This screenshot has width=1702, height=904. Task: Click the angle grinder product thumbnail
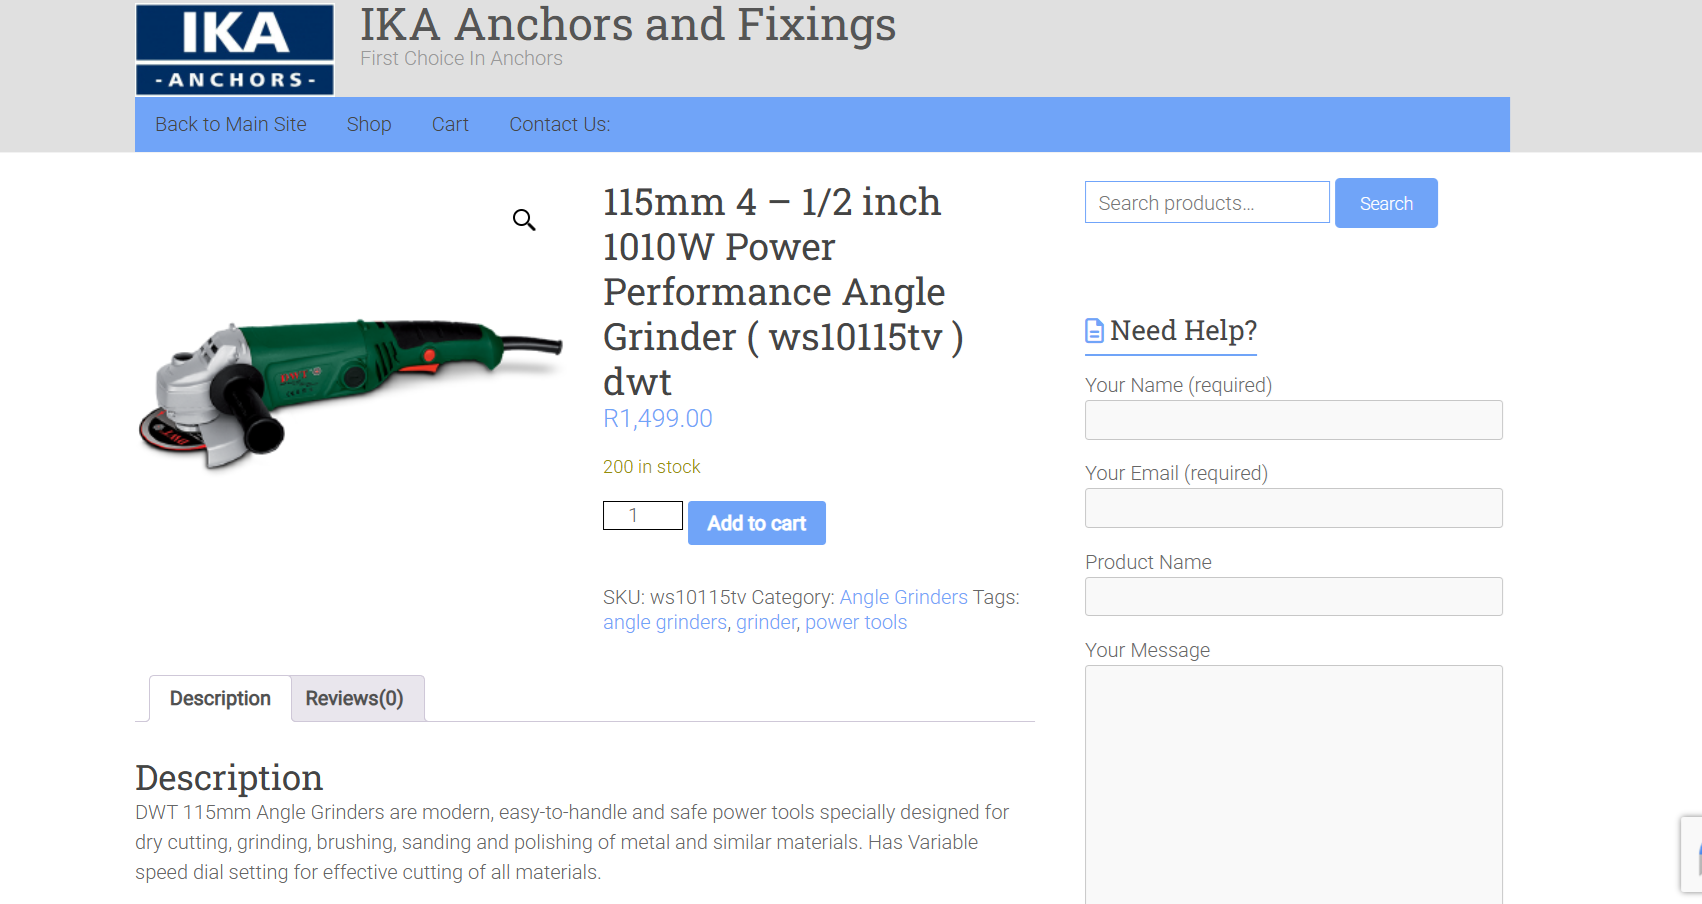click(x=350, y=395)
